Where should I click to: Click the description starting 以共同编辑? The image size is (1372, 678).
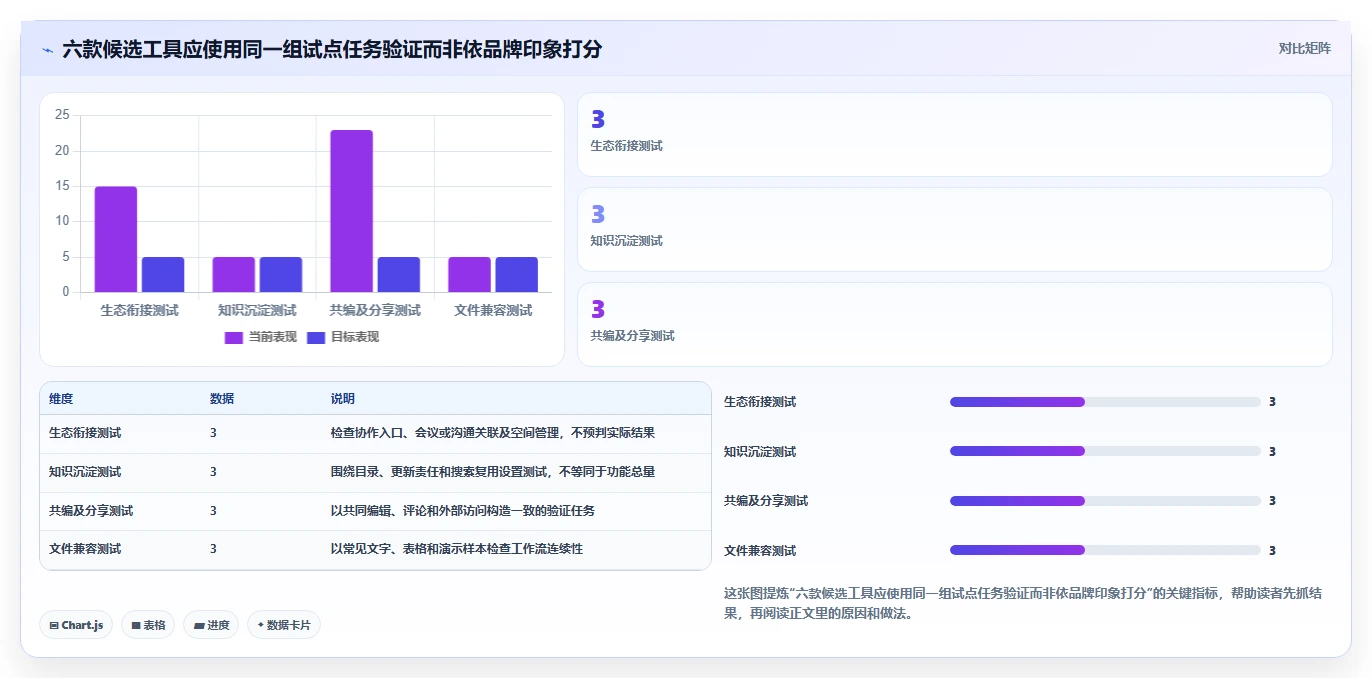[x=463, y=511]
